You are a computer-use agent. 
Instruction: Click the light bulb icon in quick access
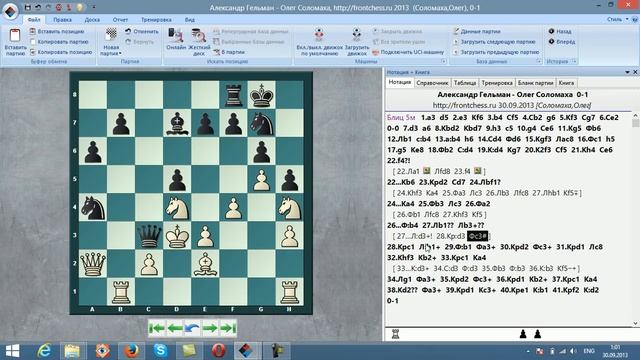(80, 7)
